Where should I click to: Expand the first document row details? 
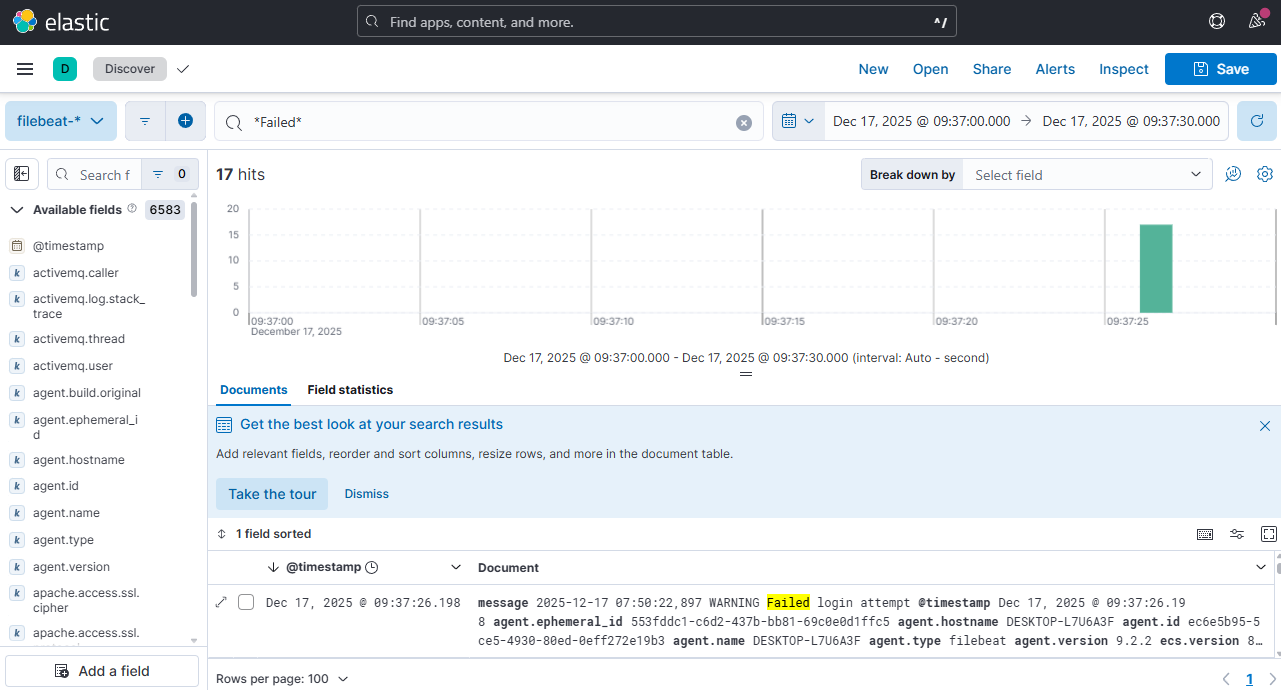(x=222, y=602)
